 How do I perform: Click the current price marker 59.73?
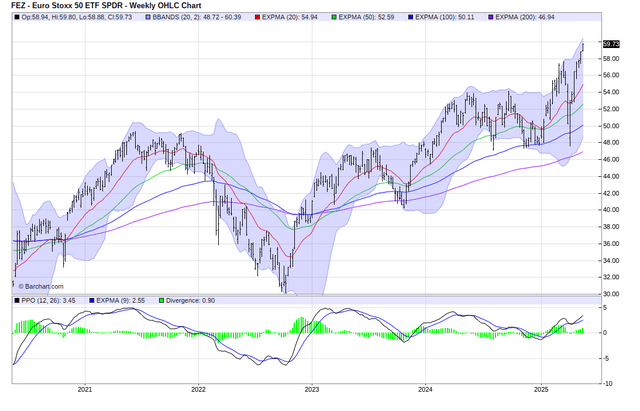coord(611,44)
